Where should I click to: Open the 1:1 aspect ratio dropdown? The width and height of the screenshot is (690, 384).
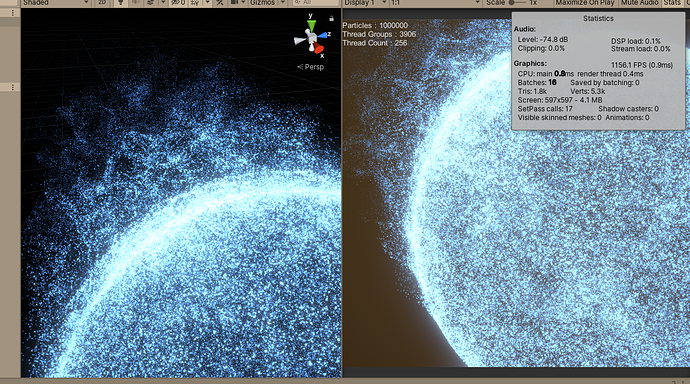click(x=436, y=2)
